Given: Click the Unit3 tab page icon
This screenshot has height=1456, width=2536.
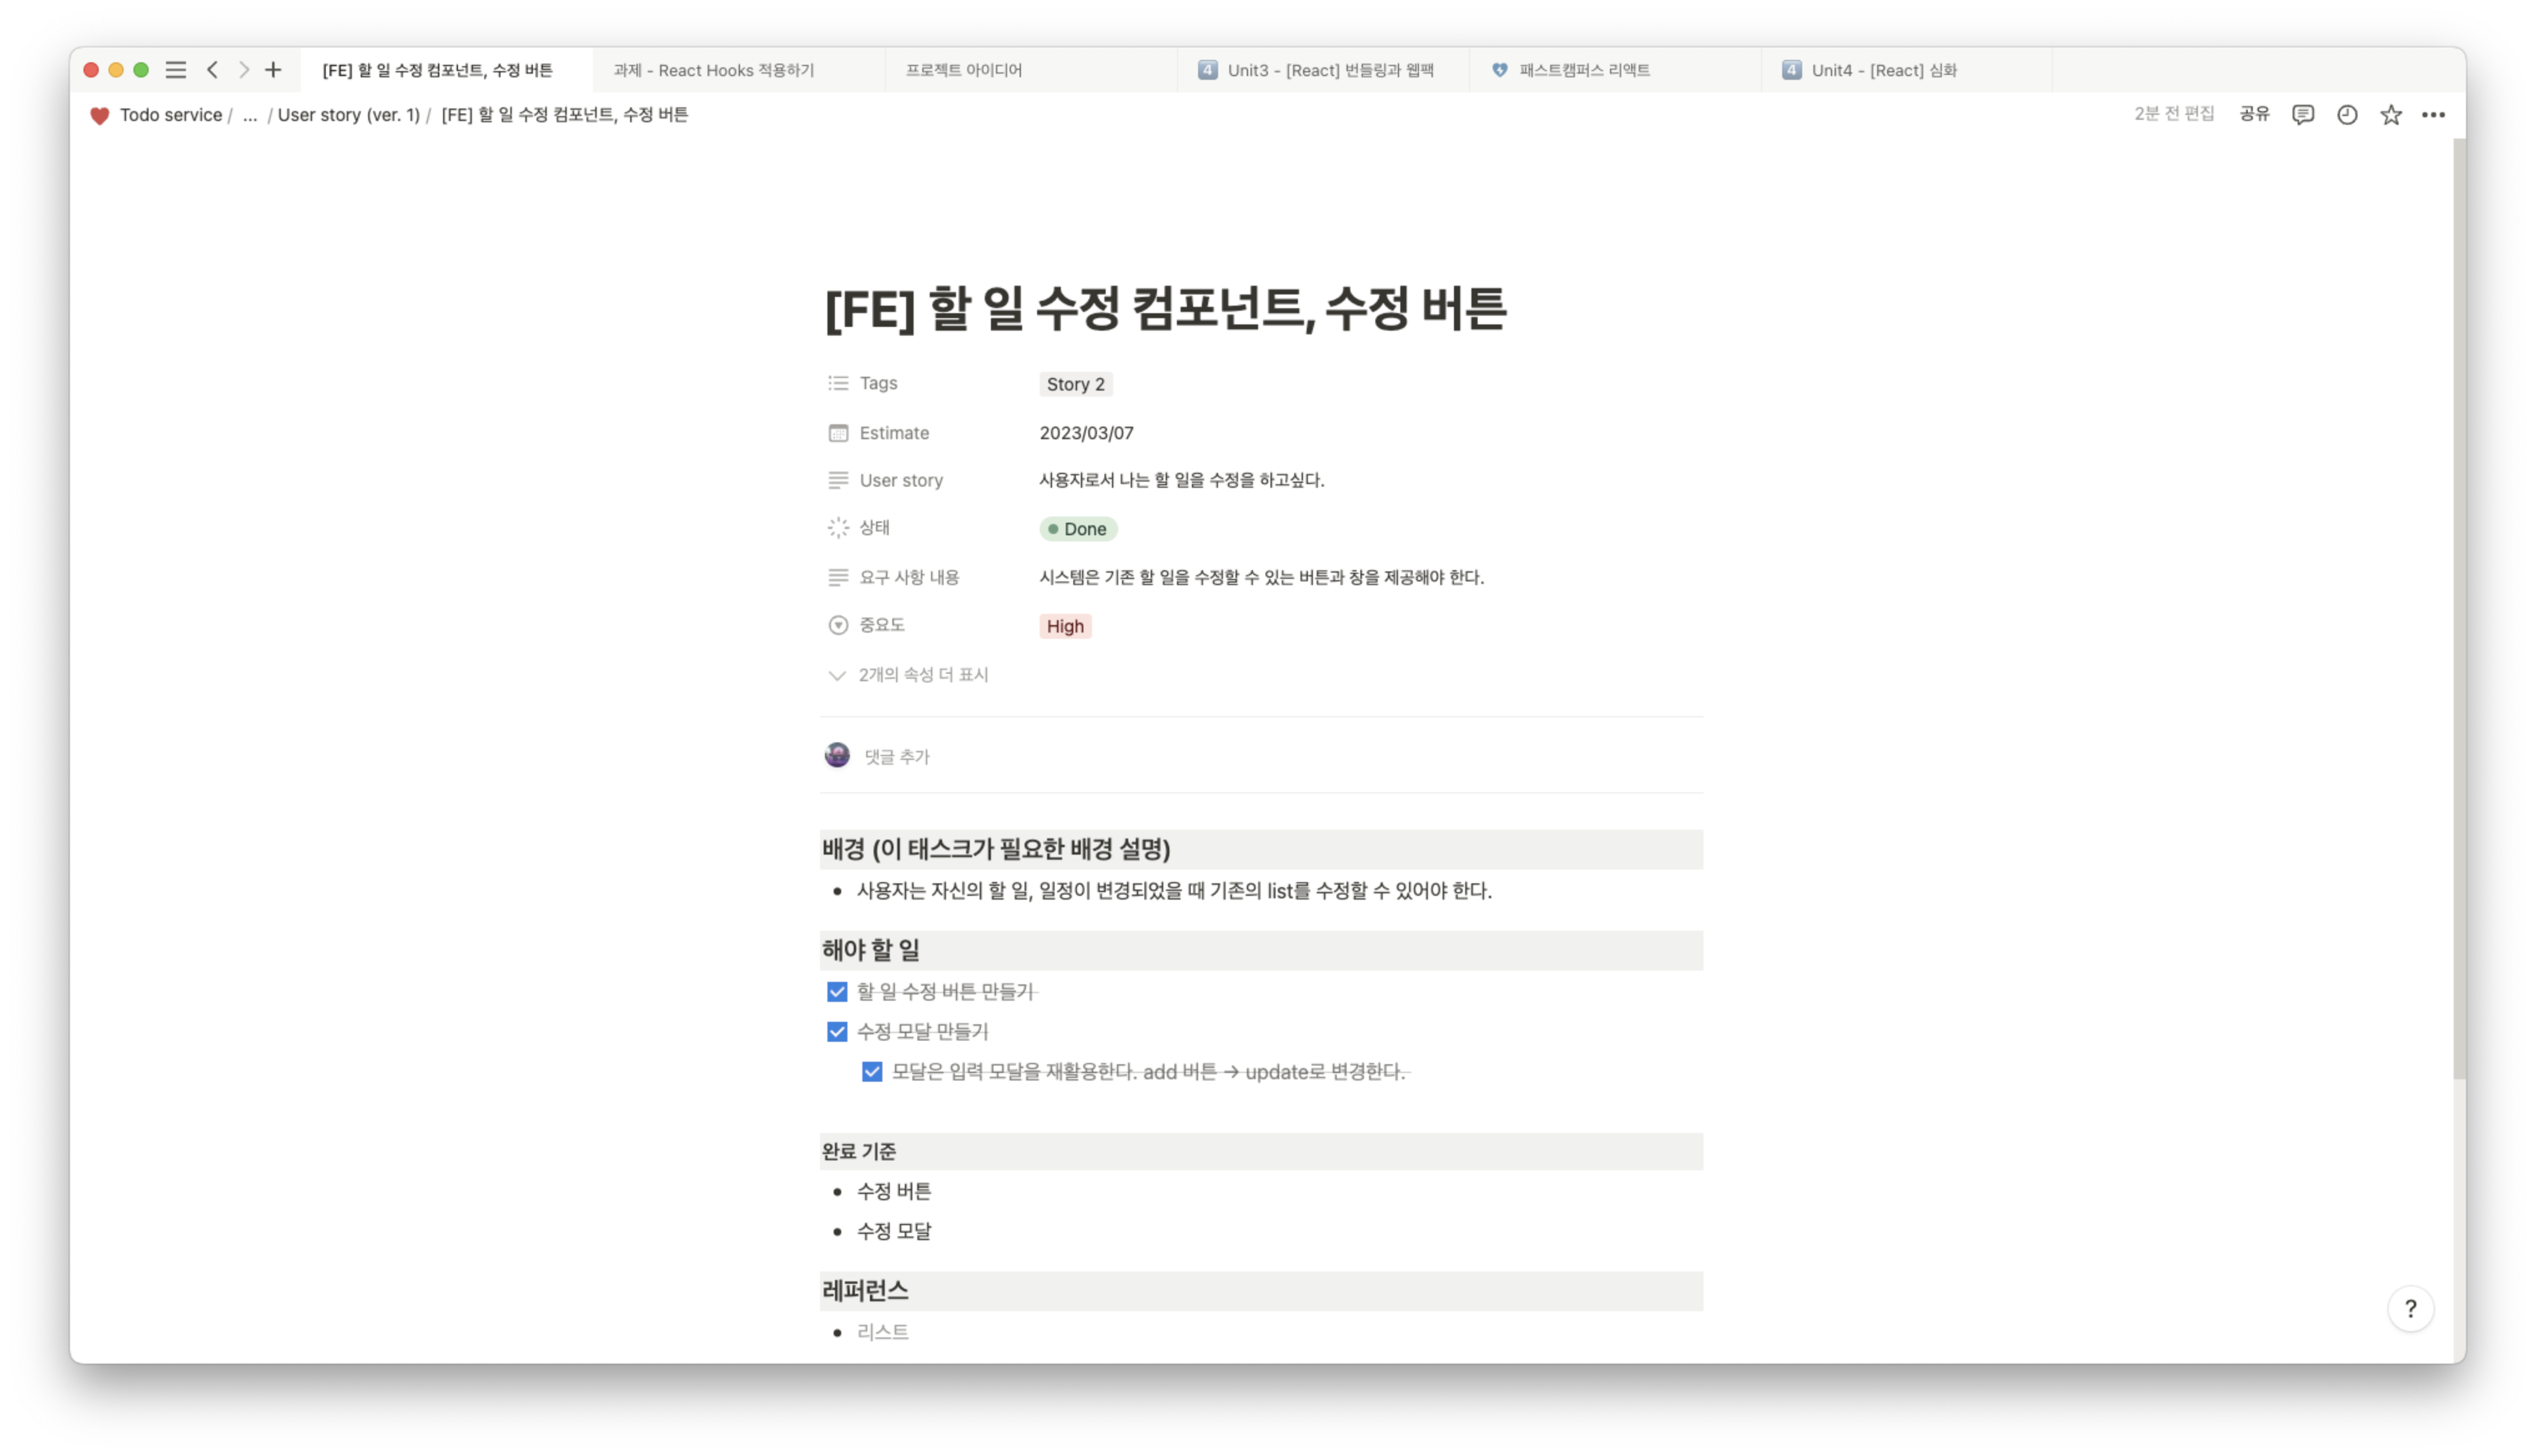Looking at the screenshot, I should [1208, 70].
